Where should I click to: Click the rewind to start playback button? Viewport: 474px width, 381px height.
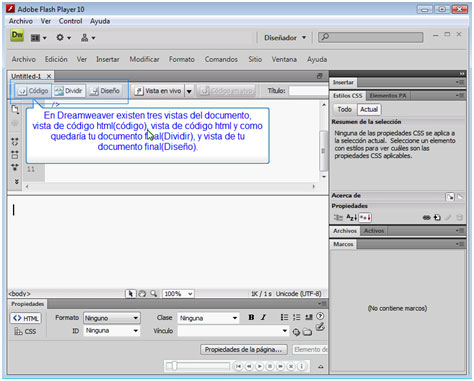tap(238, 366)
